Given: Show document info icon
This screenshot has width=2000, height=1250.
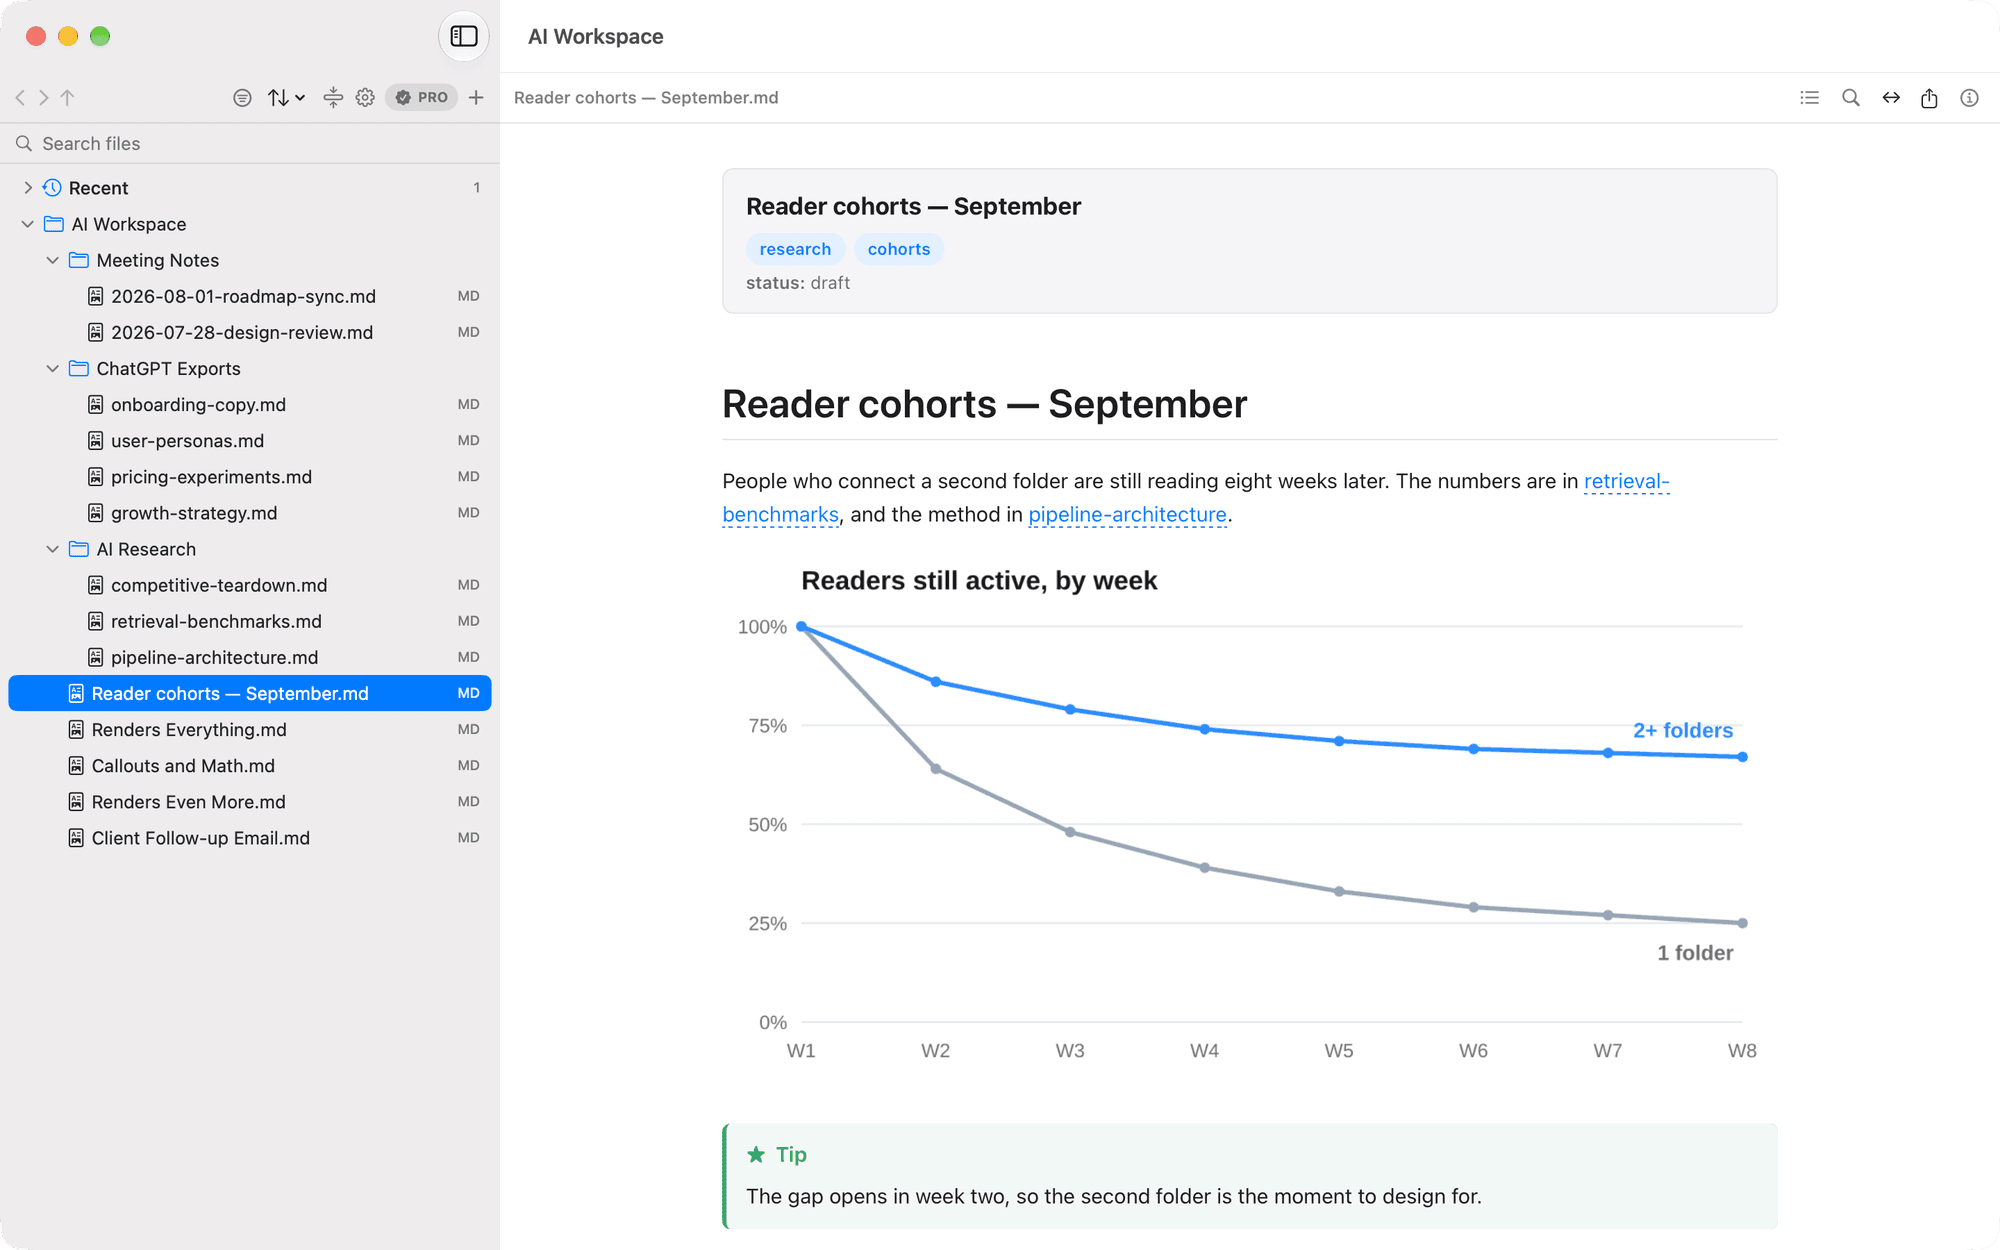Looking at the screenshot, I should pos(1970,98).
